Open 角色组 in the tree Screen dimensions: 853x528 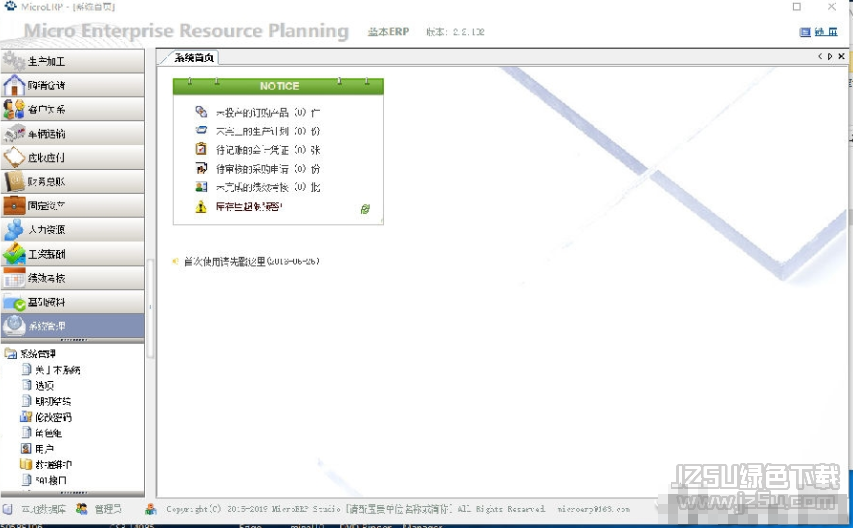(x=48, y=433)
